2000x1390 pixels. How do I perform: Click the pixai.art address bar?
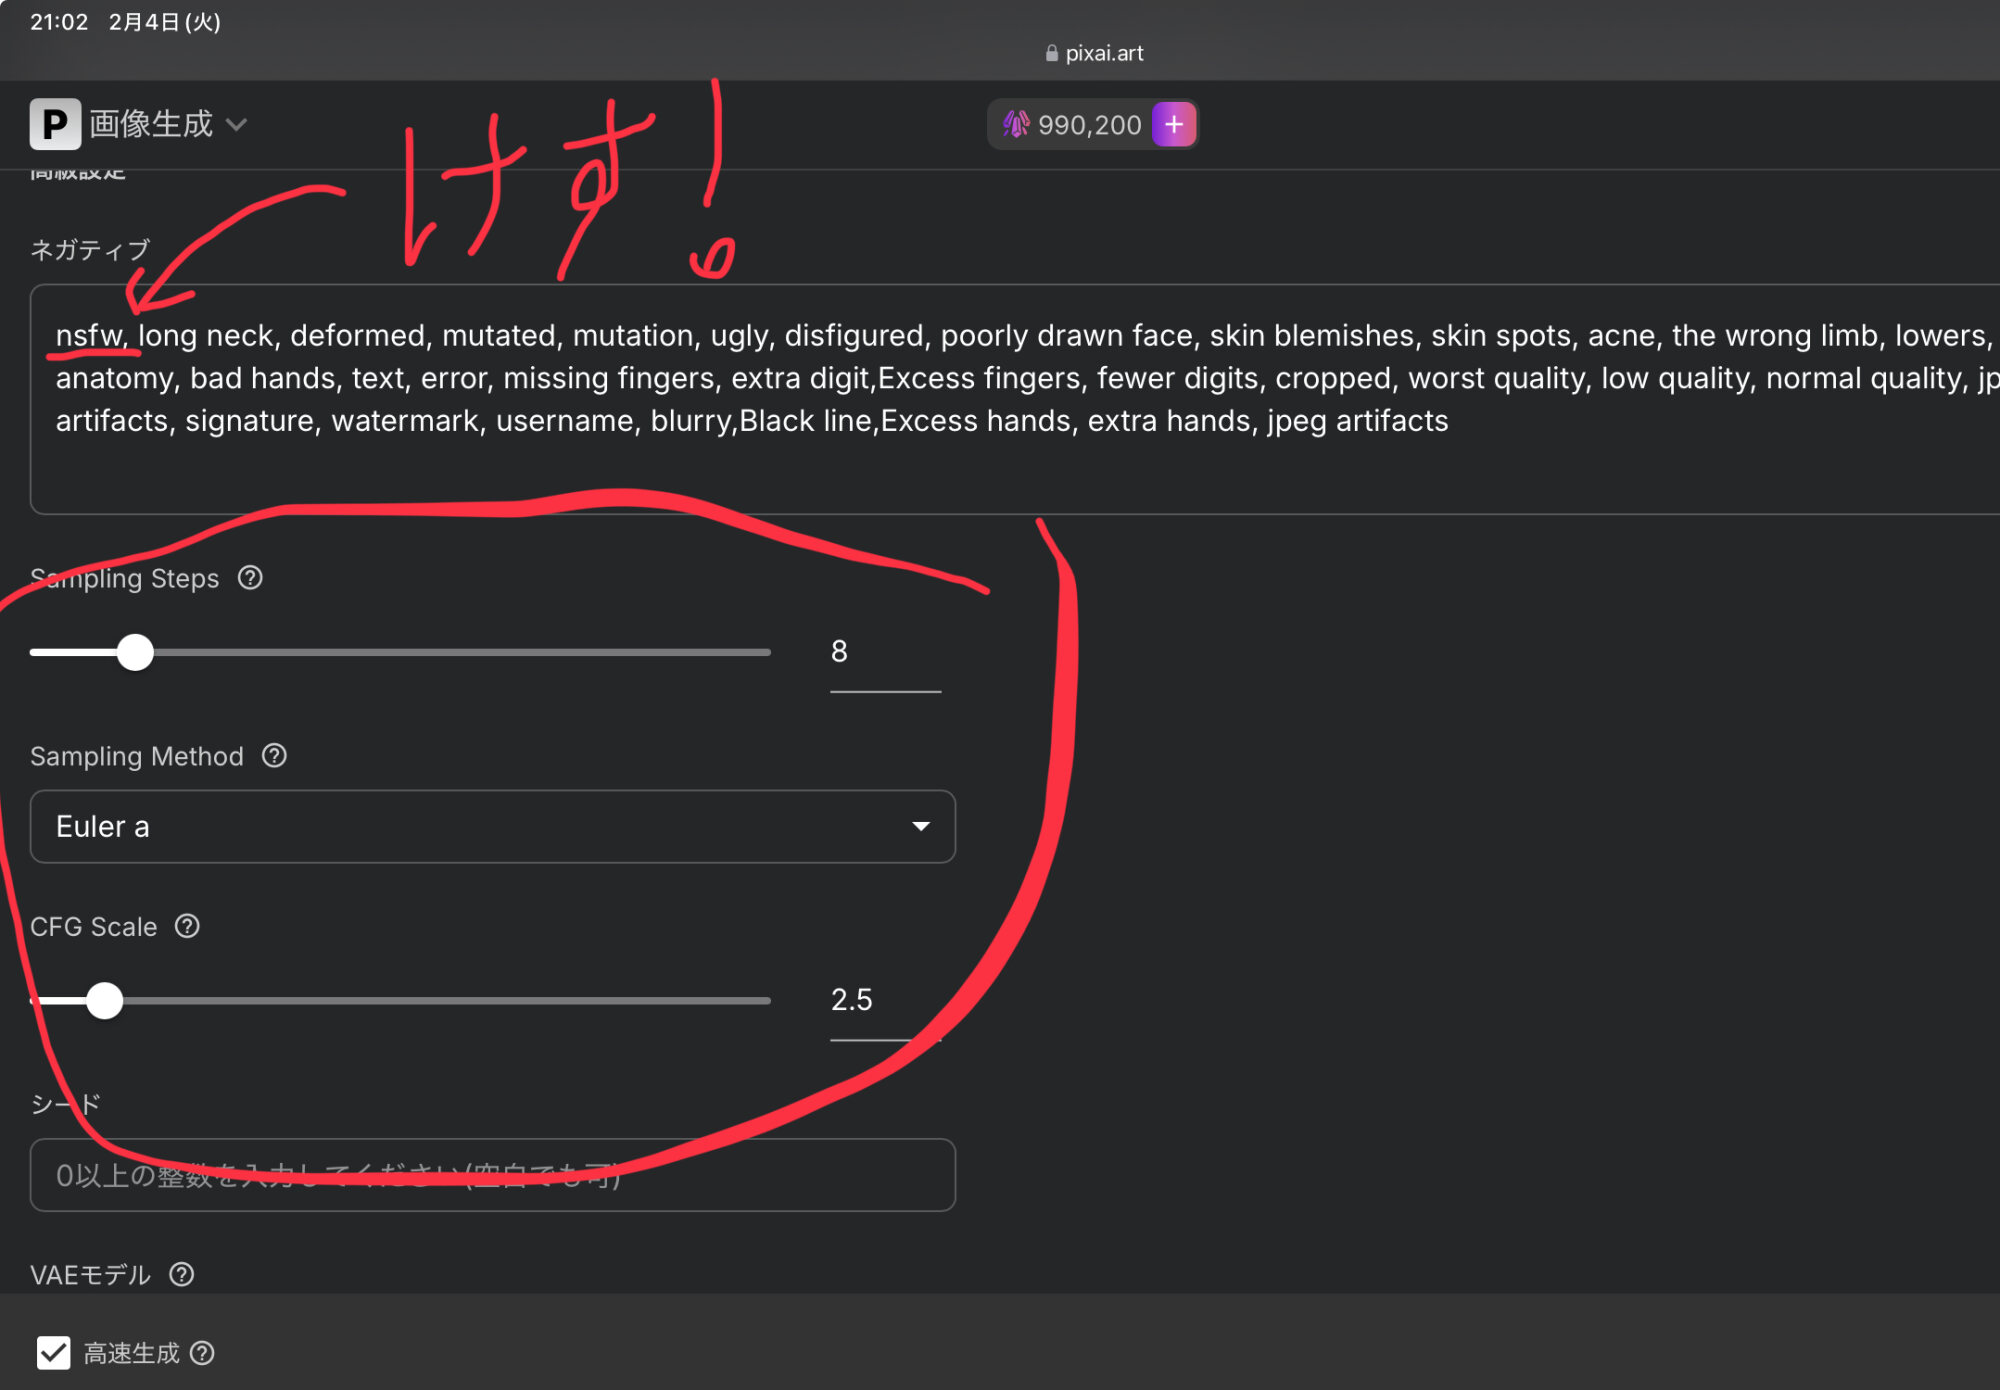pos(1103,54)
